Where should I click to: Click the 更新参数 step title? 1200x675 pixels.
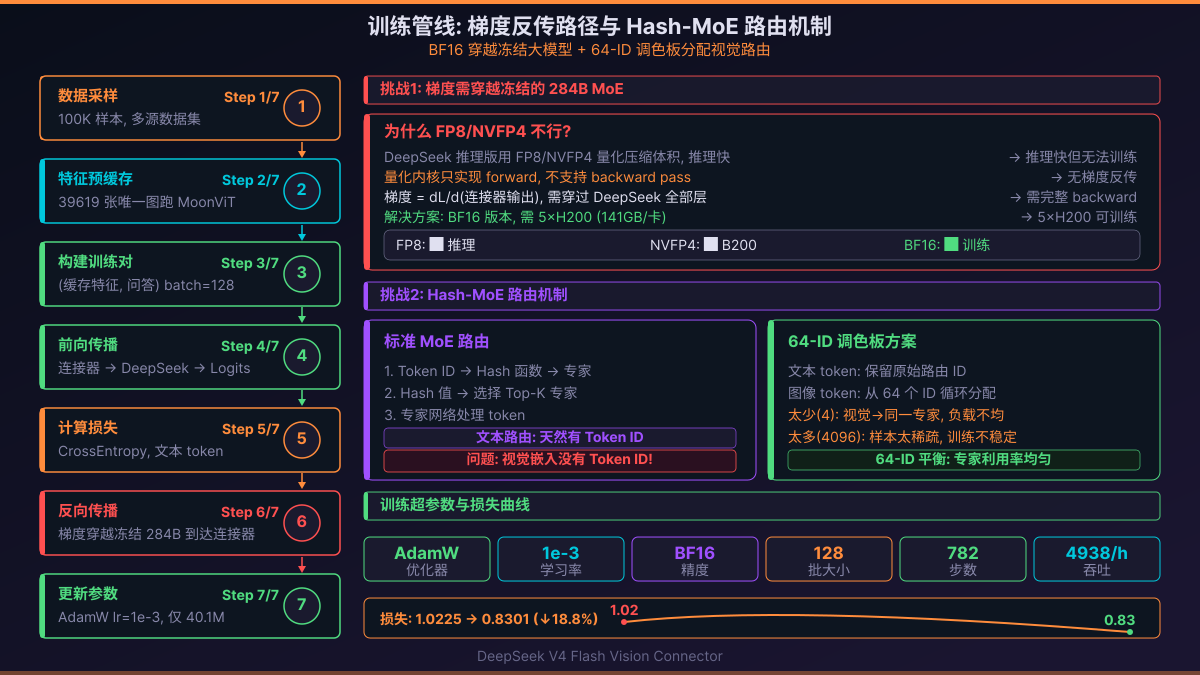(88, 594)
